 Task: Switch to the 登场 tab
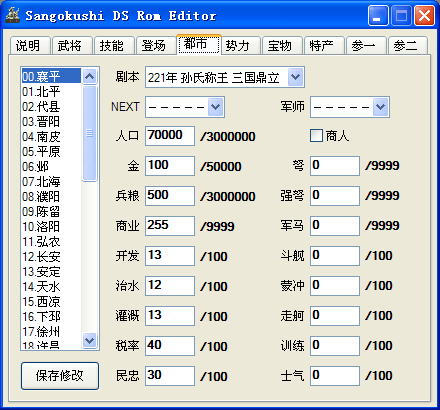coord(156,45)
